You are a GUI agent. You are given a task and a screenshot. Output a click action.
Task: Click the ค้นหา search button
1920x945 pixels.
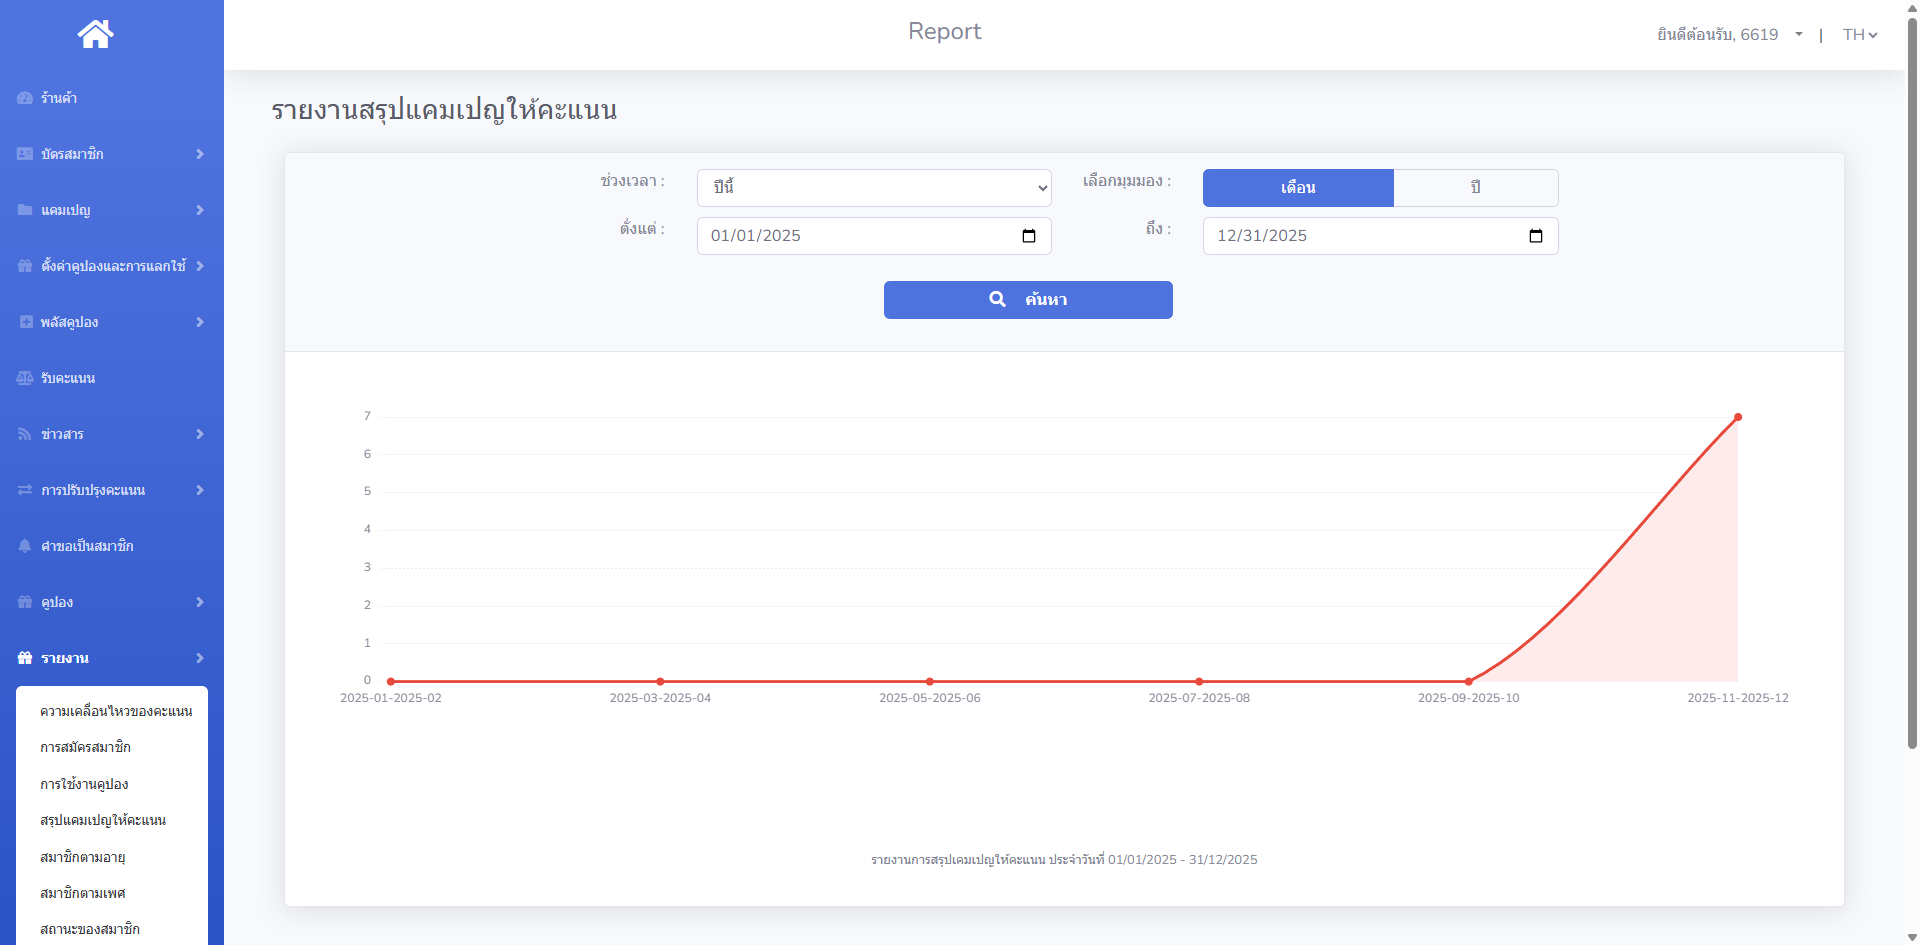tap(1028, 300)
